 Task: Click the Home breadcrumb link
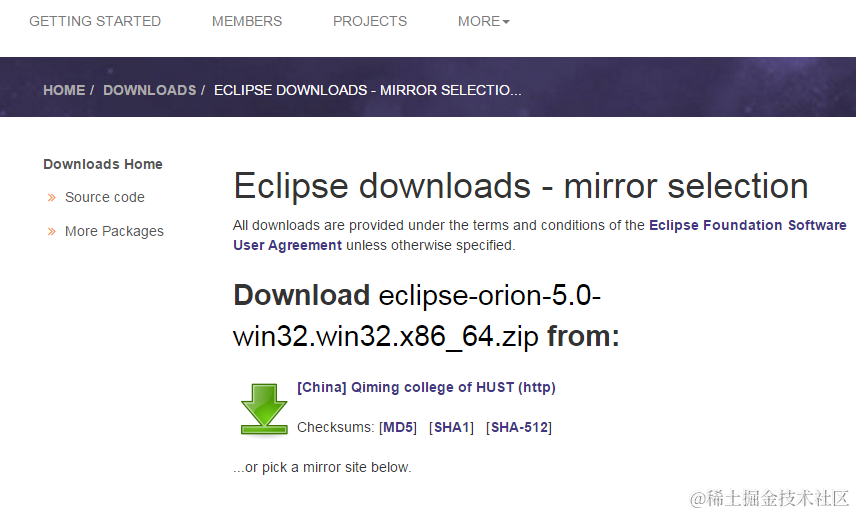pos(64,90)
